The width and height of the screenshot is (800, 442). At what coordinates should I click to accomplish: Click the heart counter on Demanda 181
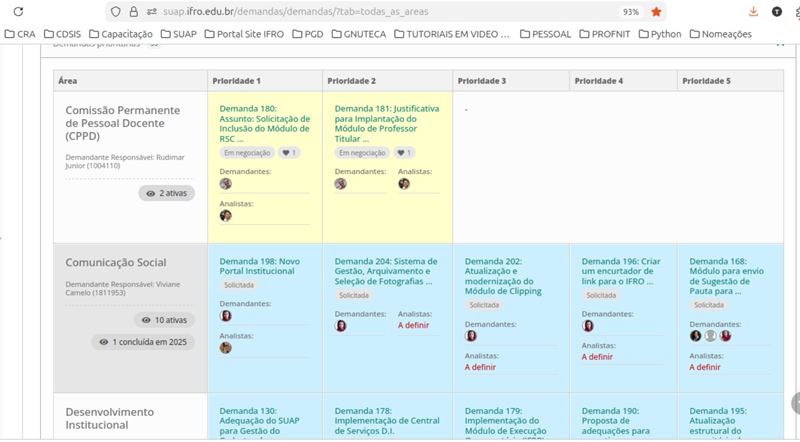[403, 153]
